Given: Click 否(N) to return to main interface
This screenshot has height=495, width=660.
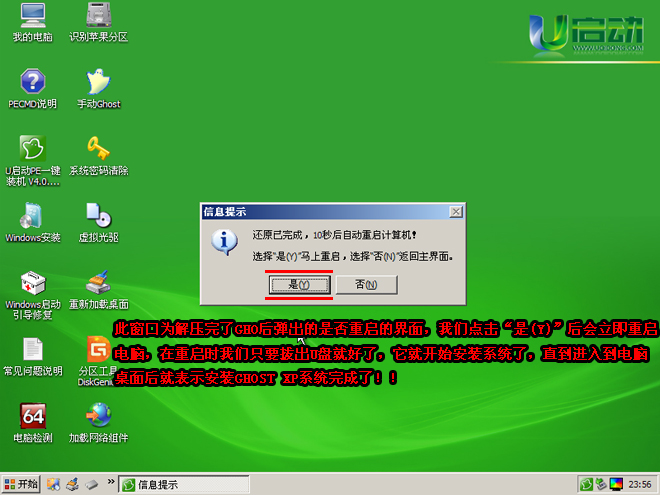Looking at the screenshot, I should pos(365,285).
